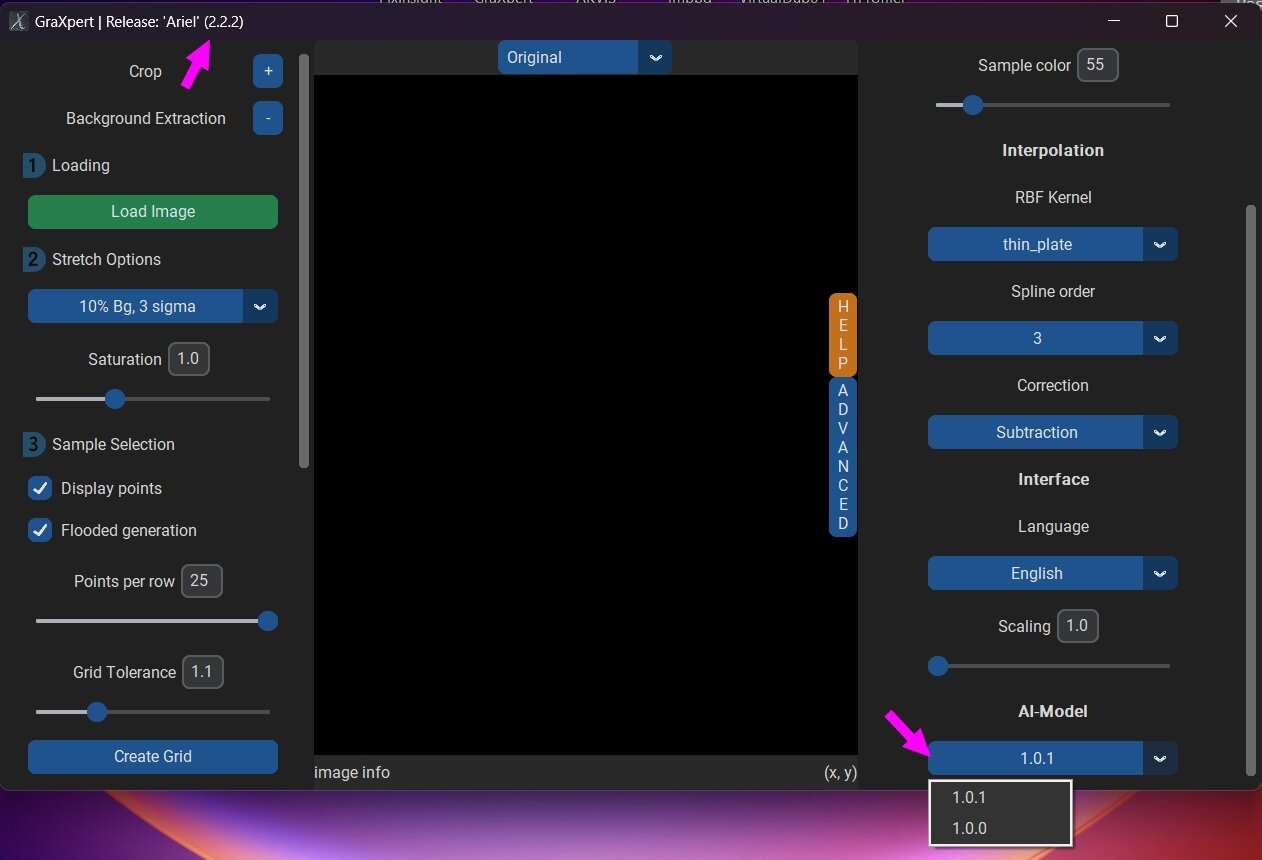
Task: Open the Spline order dropdown showing 3
Action: tap(1053, 338)
